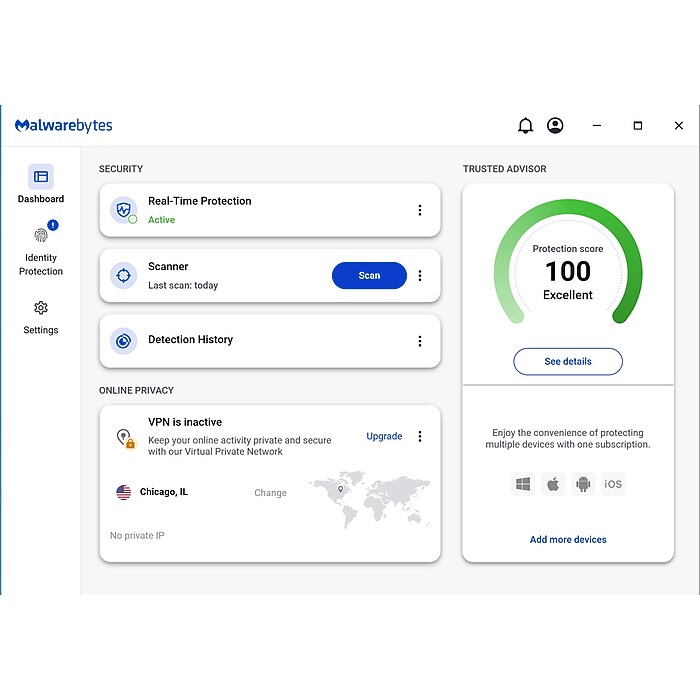Screen dimensions: 700x700
Task: Click the Detection History icon
Action: pyautogui.click(x=123, y=340)
